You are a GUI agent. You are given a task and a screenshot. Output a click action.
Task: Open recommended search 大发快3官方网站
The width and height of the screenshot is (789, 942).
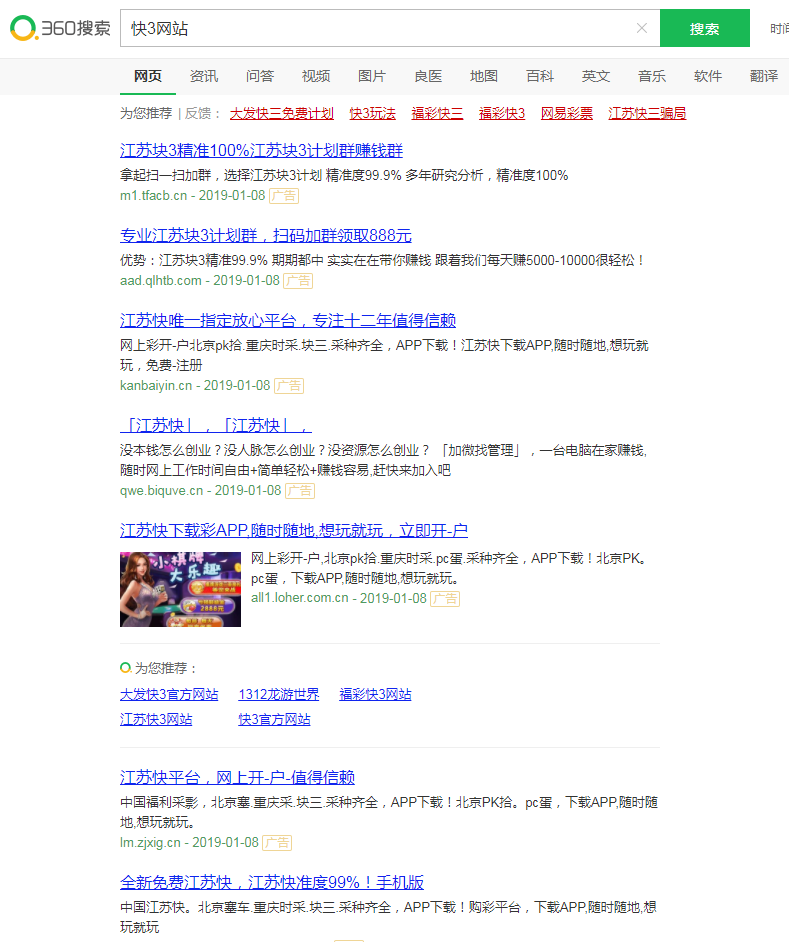tap(169, 694)
